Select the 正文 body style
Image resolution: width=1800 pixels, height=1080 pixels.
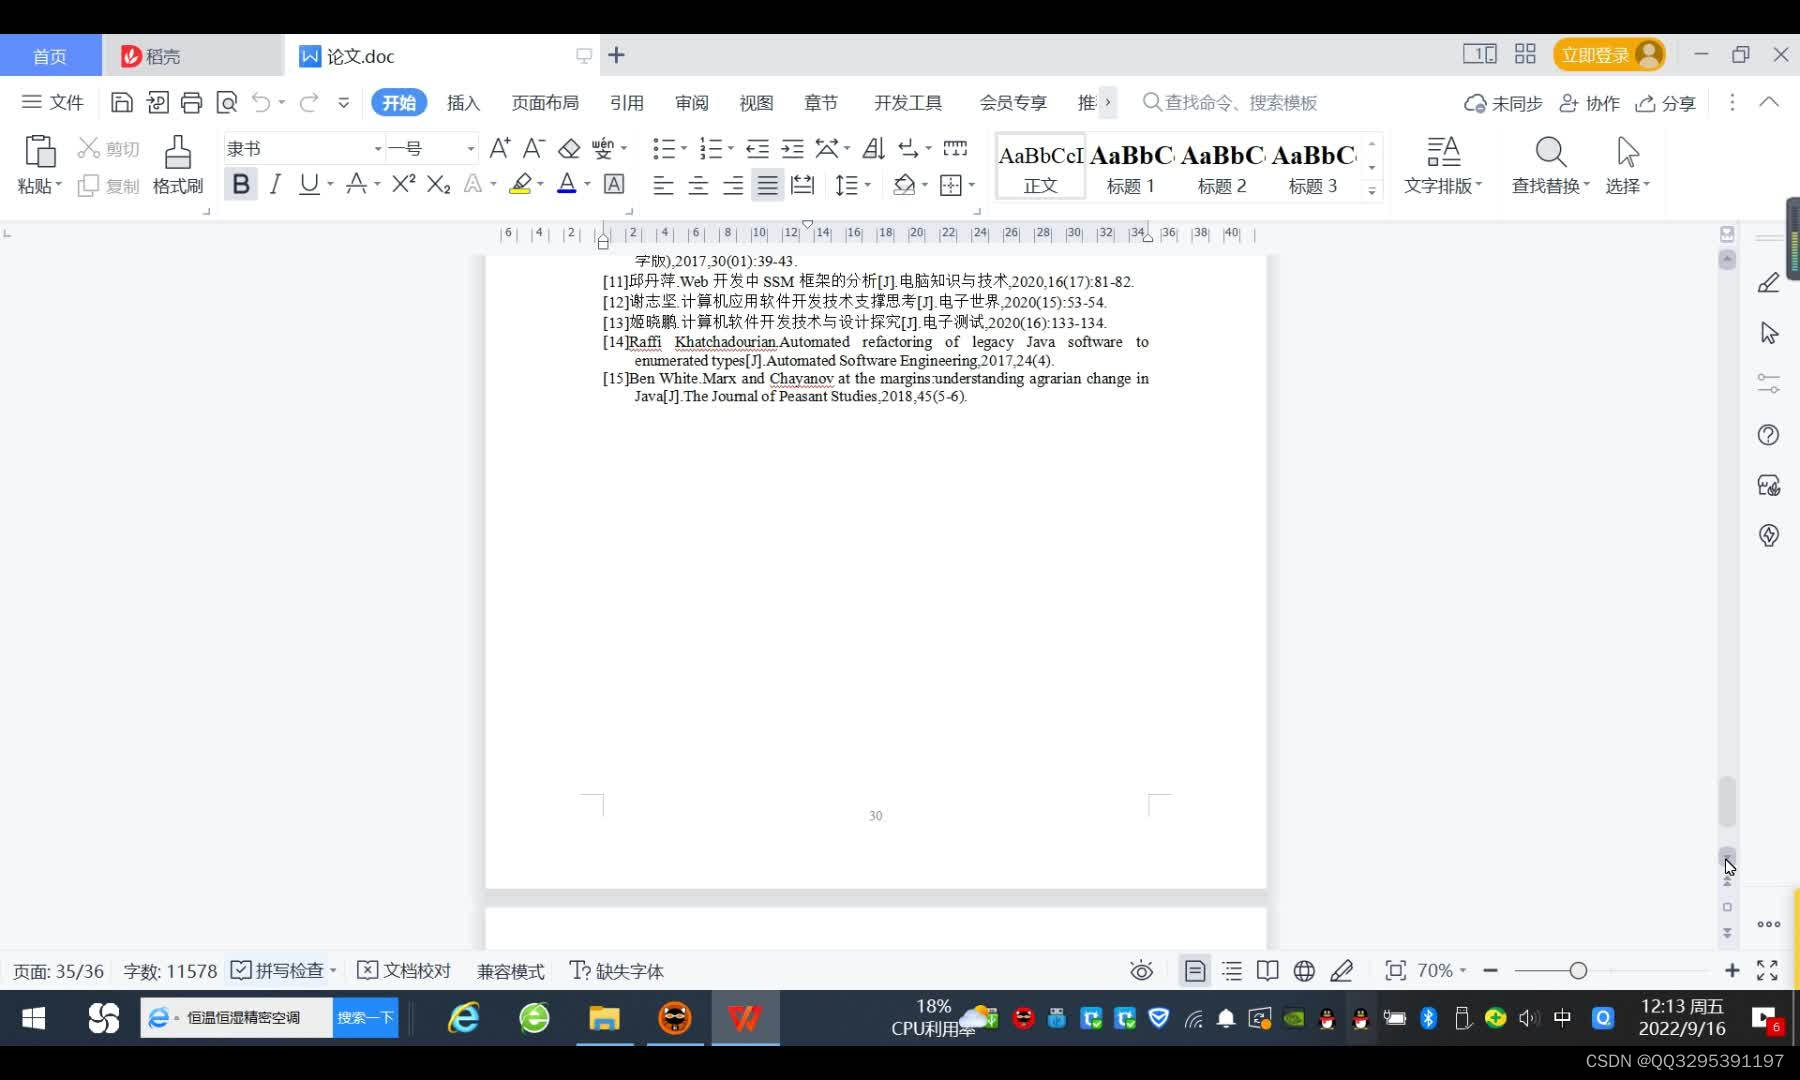(x=1040, y=167)
